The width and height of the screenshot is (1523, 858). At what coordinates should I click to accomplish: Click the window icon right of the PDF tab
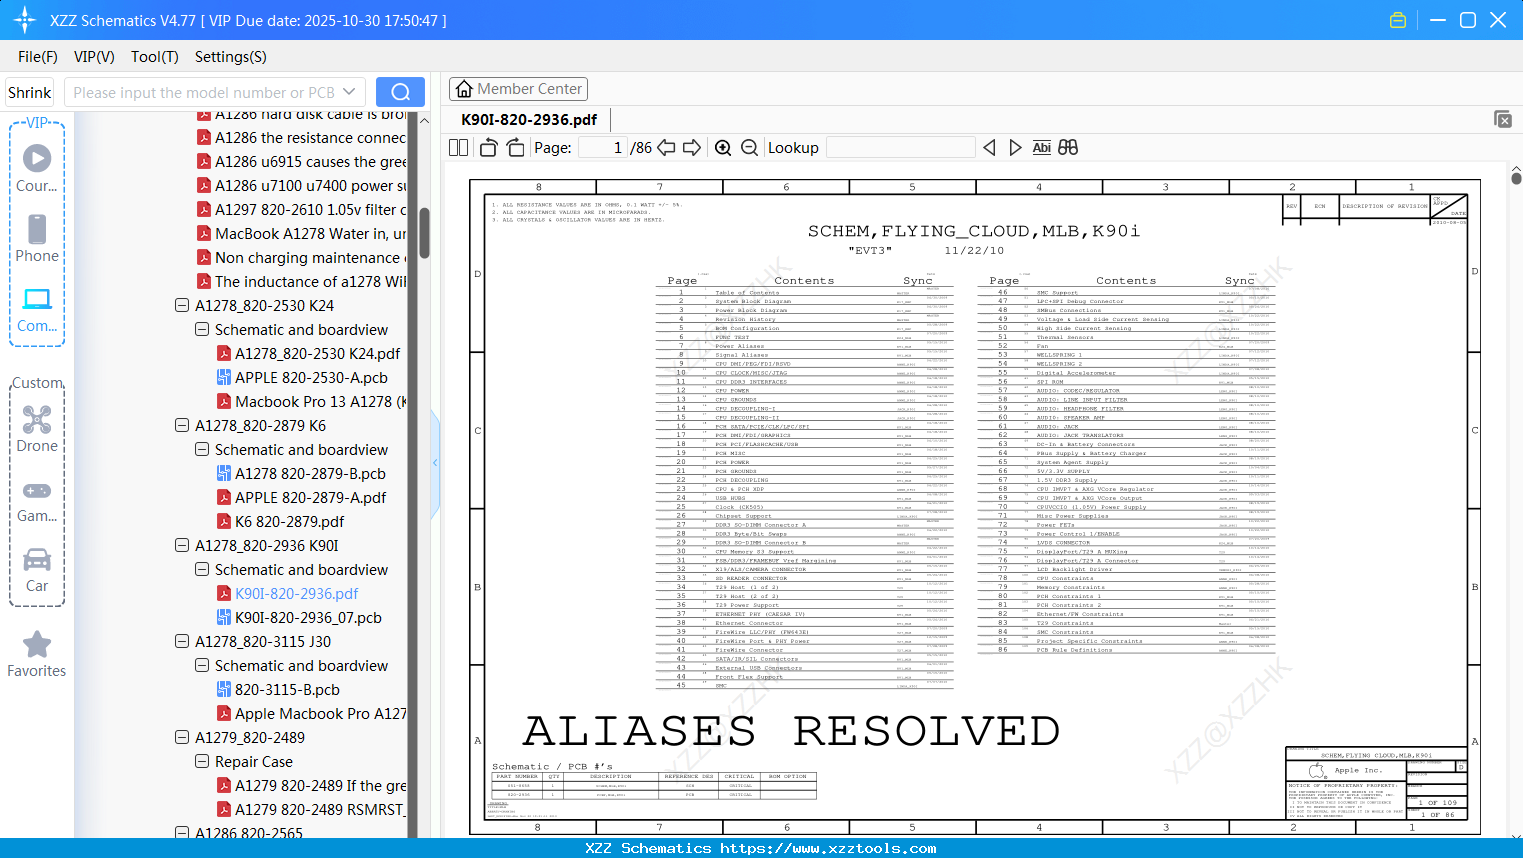pyautogui.click(x=1503, y=119)
